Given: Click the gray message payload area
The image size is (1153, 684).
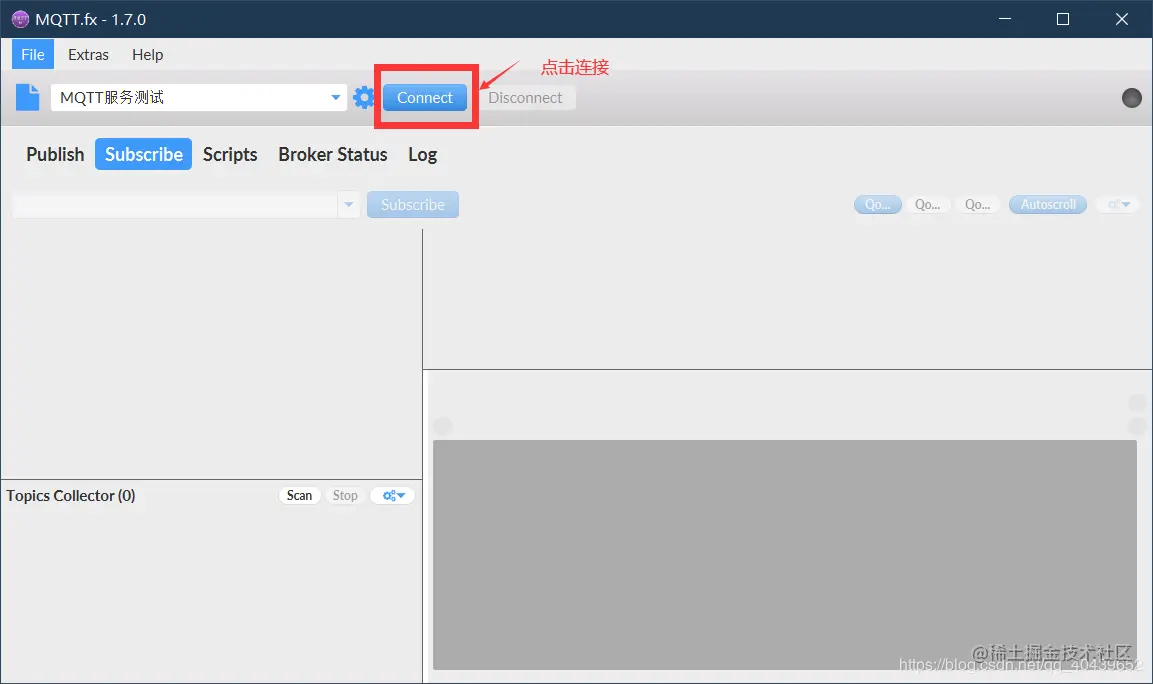Looking at the screenshot, I should click(785, 555).
